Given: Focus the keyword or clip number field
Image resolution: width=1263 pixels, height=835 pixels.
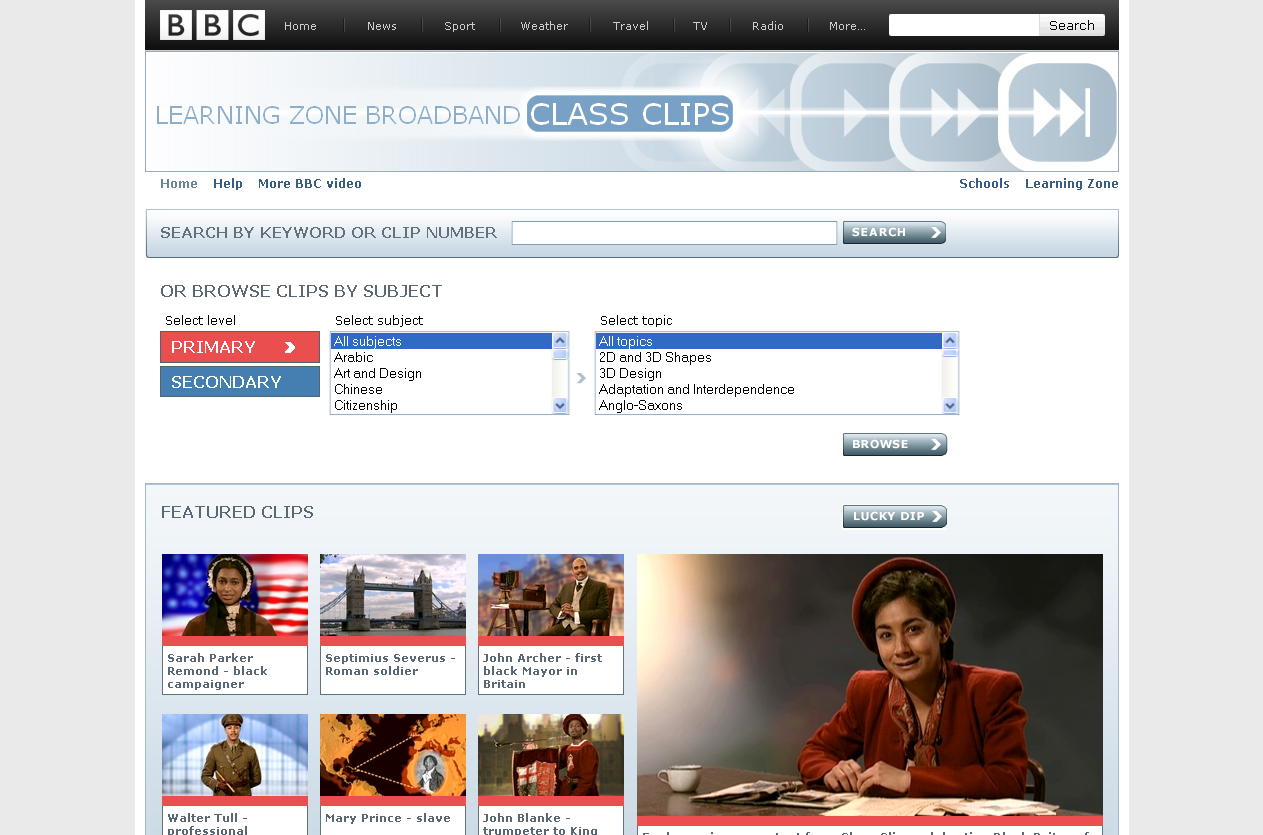Looking at the screenshot, I should click(x=674, y=233).
